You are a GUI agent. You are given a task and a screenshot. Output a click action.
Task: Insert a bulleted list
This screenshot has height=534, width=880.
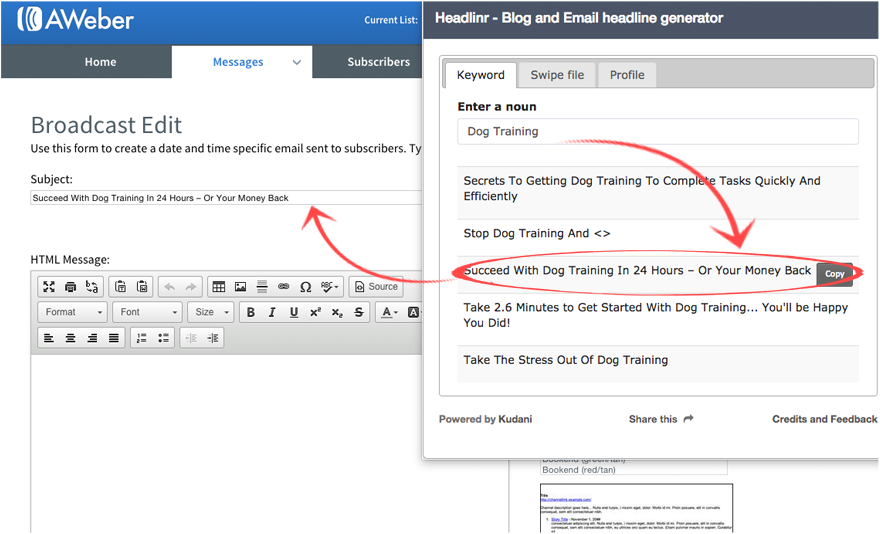[163, 338]
